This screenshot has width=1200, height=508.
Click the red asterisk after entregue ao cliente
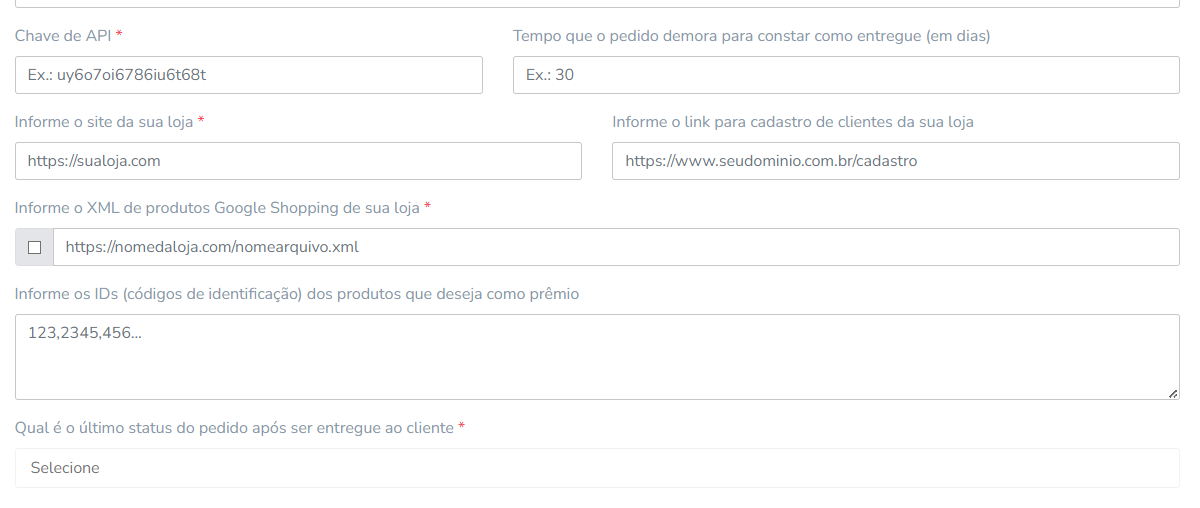point(462,427)
